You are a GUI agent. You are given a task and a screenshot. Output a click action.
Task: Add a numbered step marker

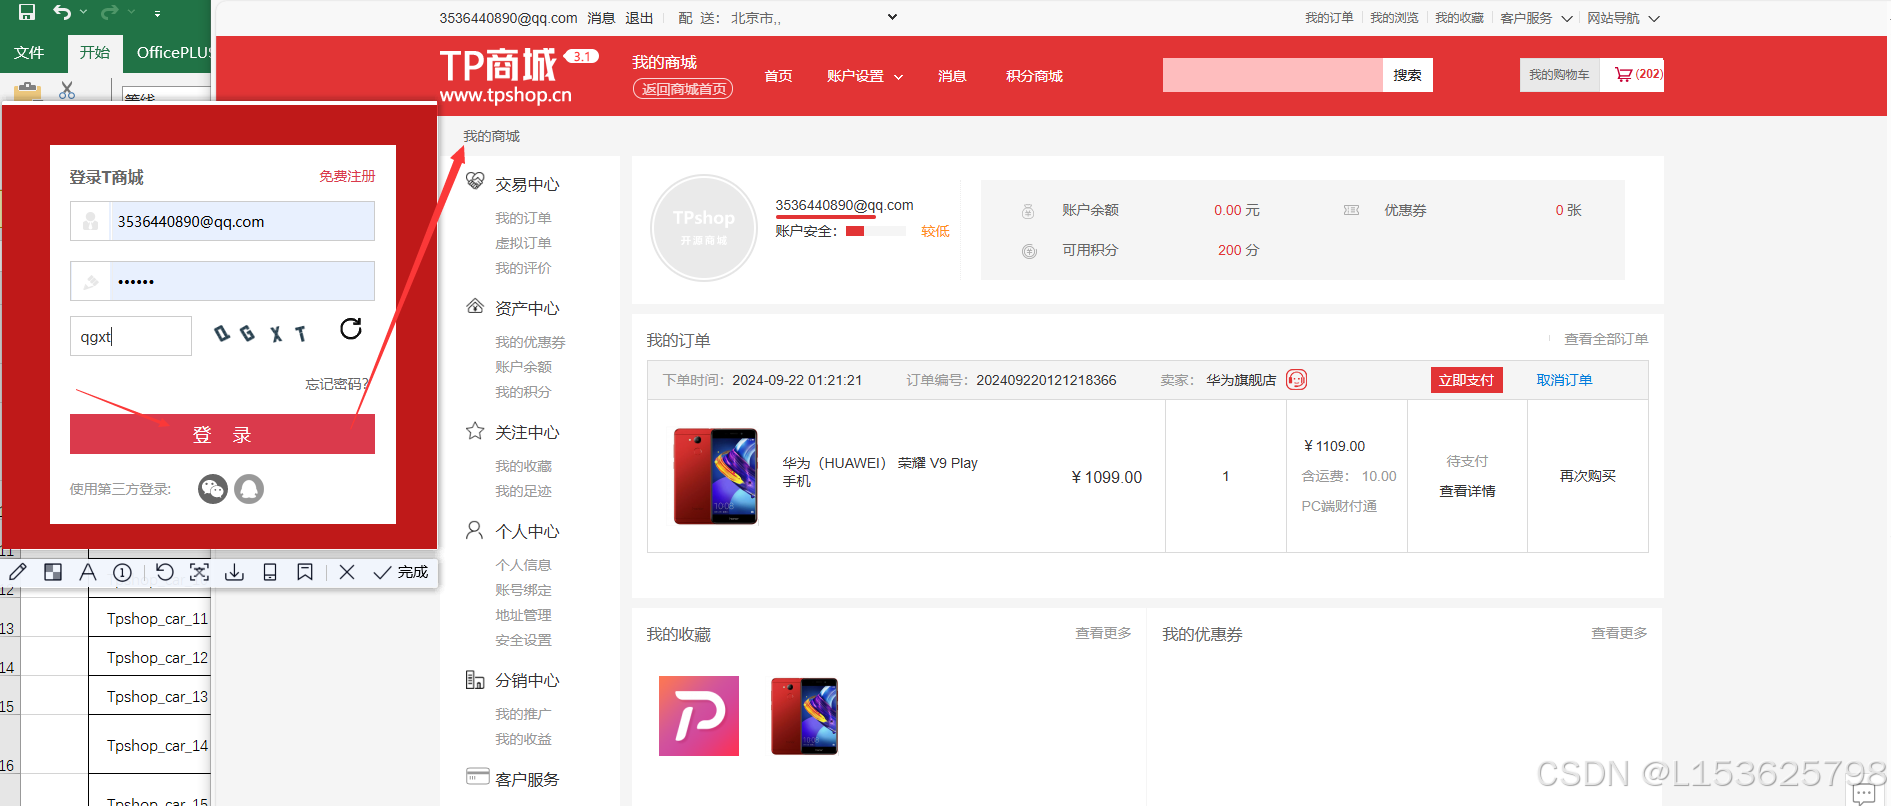point(122,572)
